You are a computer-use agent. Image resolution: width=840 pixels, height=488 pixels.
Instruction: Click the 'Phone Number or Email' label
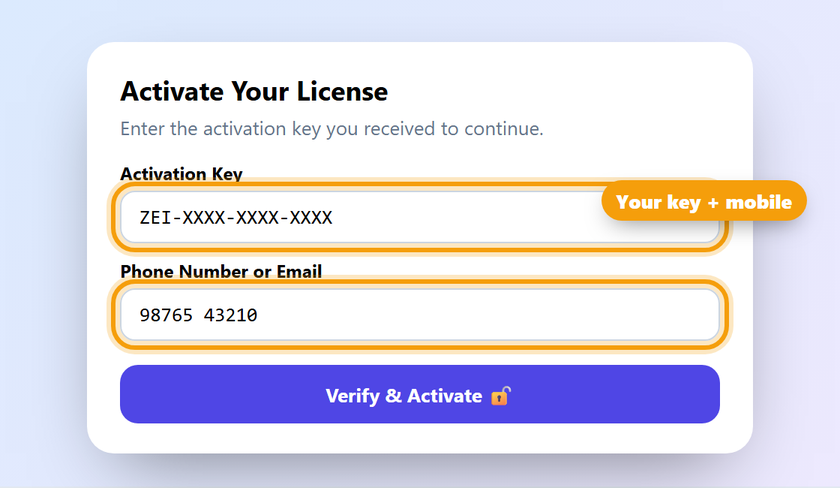tap(221, 271)
